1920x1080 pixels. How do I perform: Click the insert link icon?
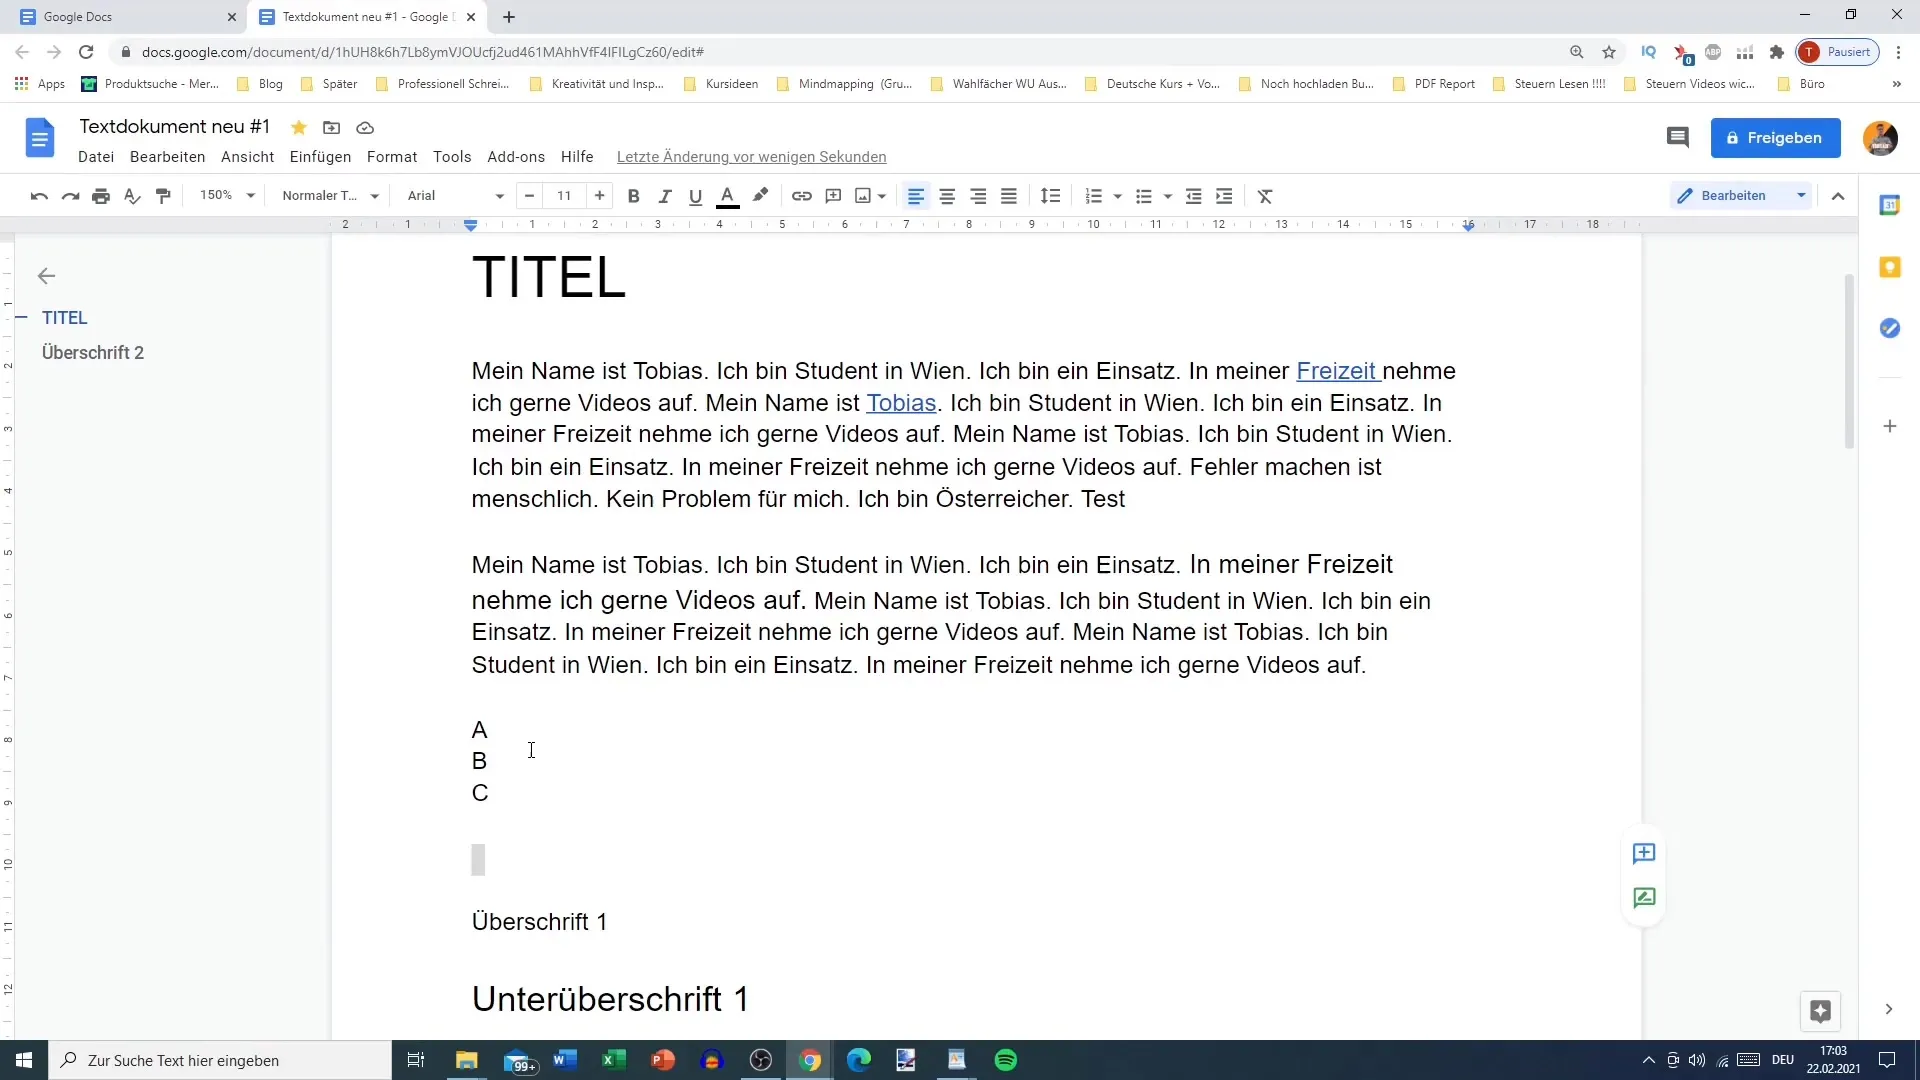click(x=802, y=196)
